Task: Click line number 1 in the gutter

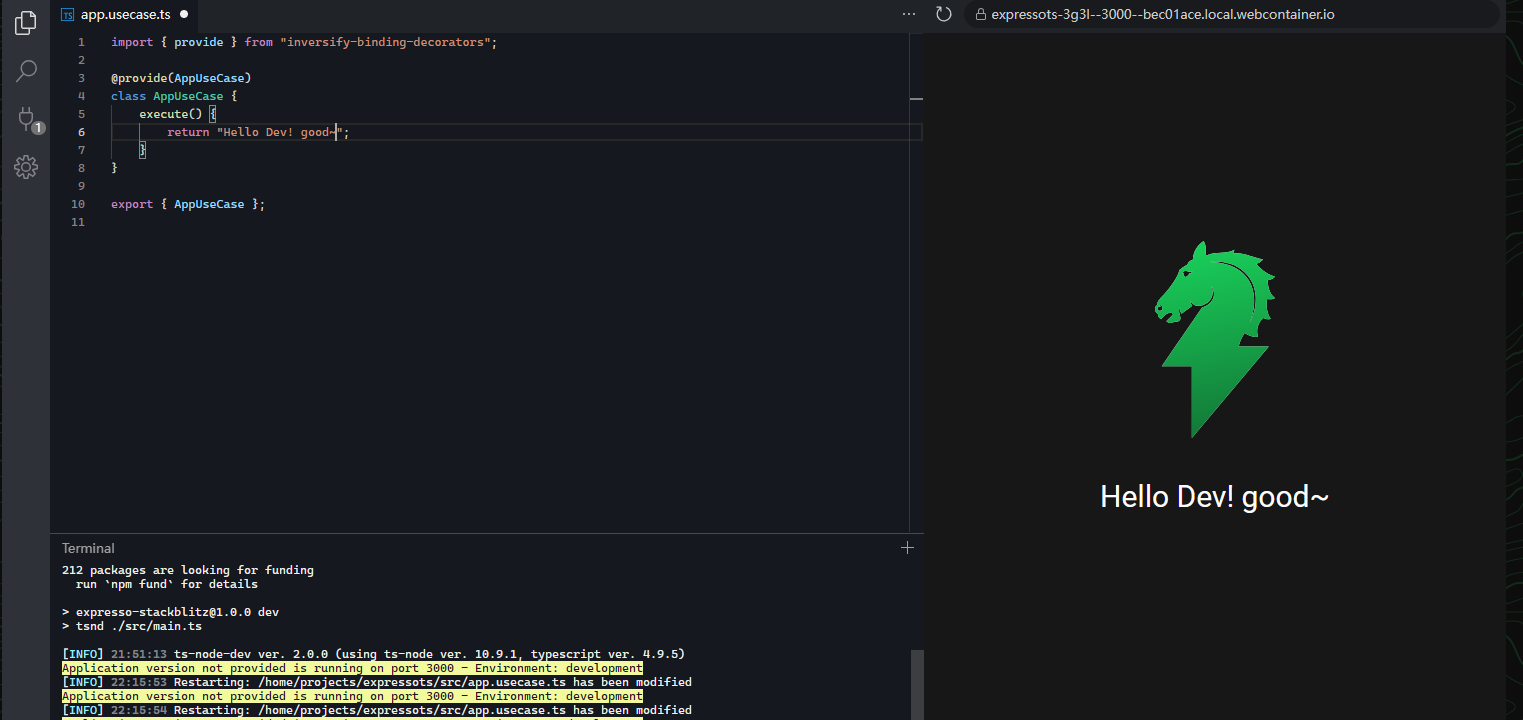Action: click(x=81, y=42)
